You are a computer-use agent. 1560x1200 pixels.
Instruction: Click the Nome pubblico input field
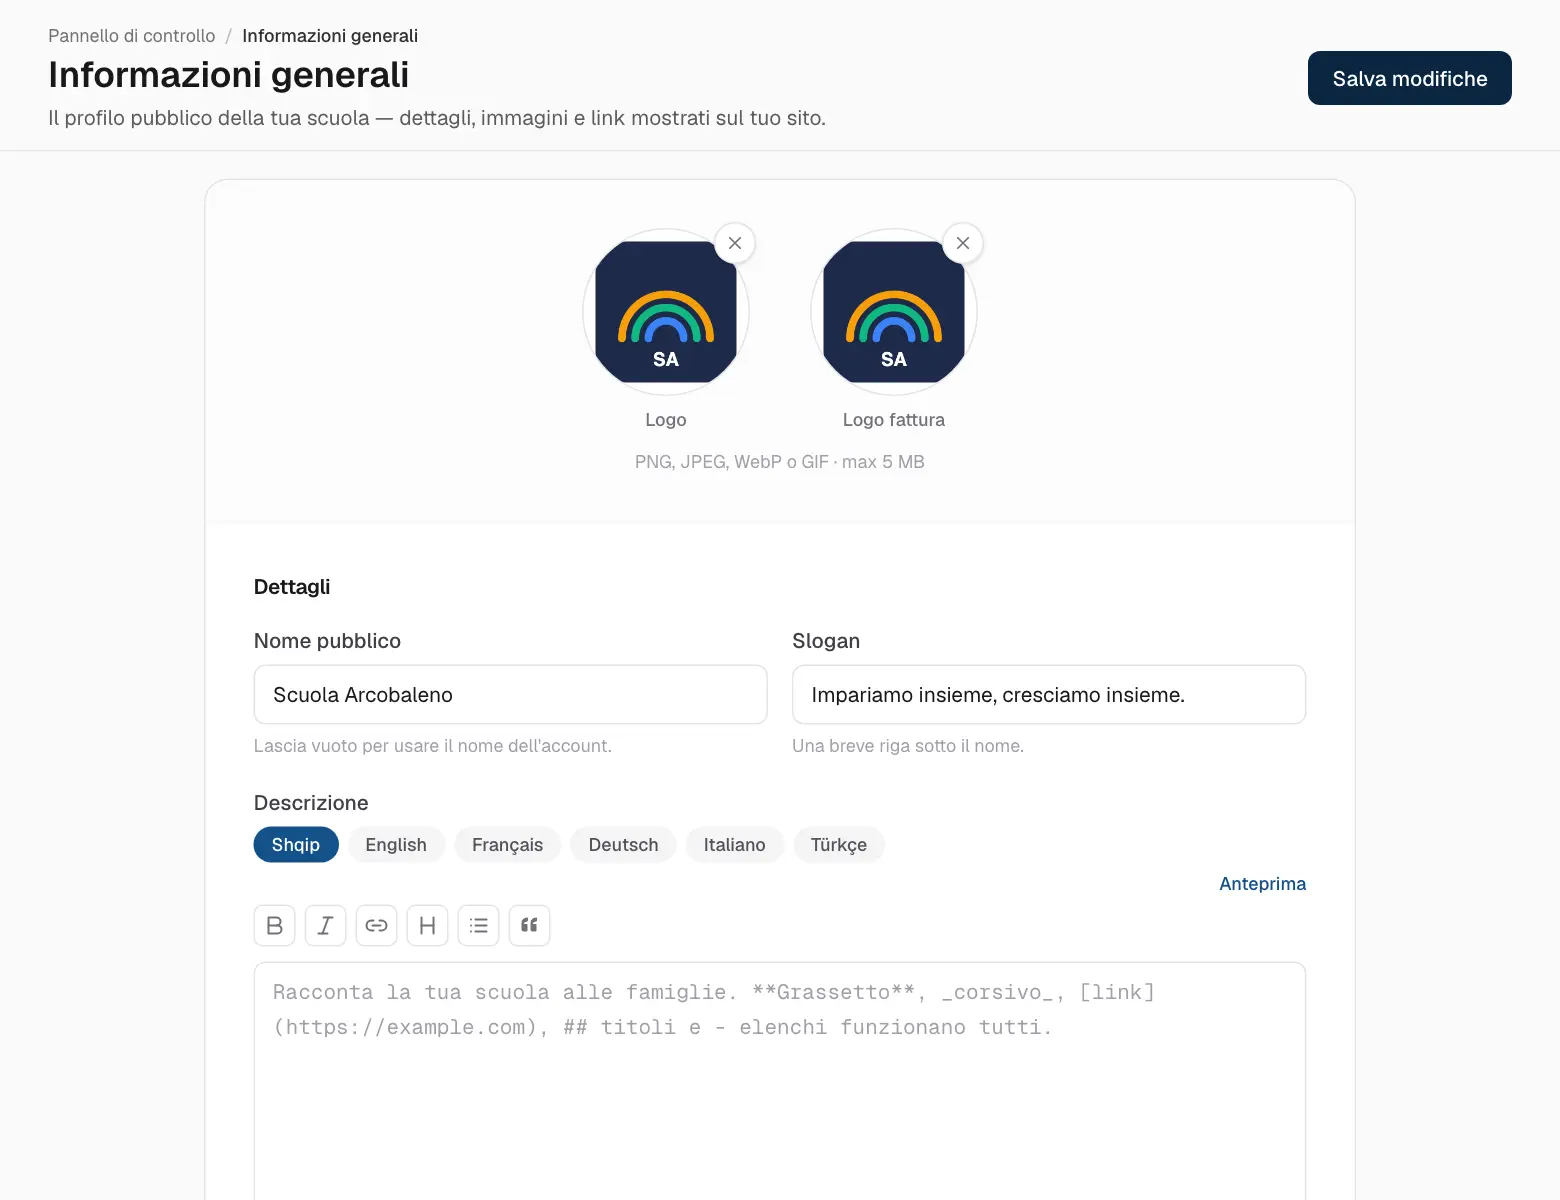[x=511, y=695]
